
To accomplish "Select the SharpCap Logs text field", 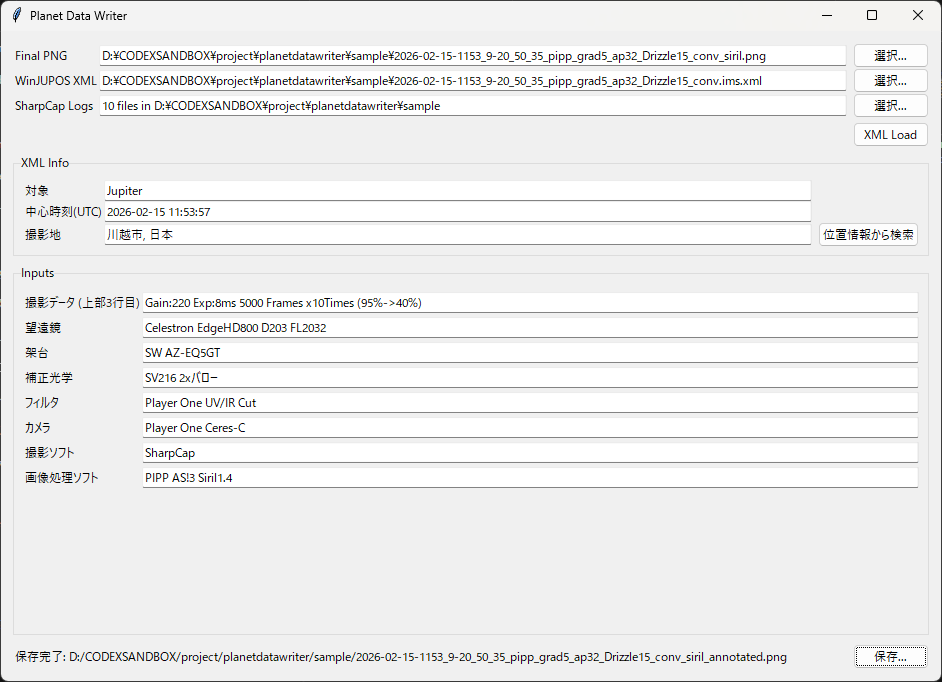I will [x=472, y=105].
